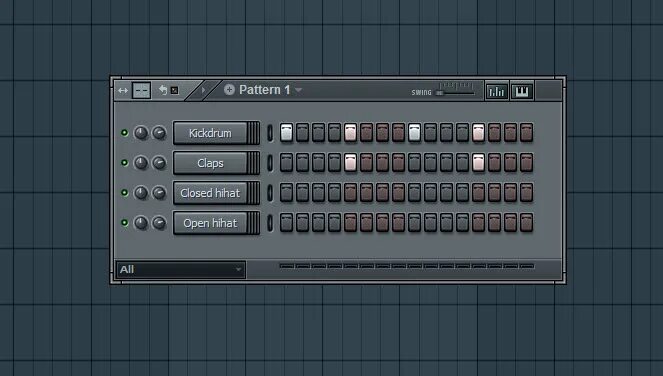Click the Open hihat volume knob

click(x=159, y=223)
